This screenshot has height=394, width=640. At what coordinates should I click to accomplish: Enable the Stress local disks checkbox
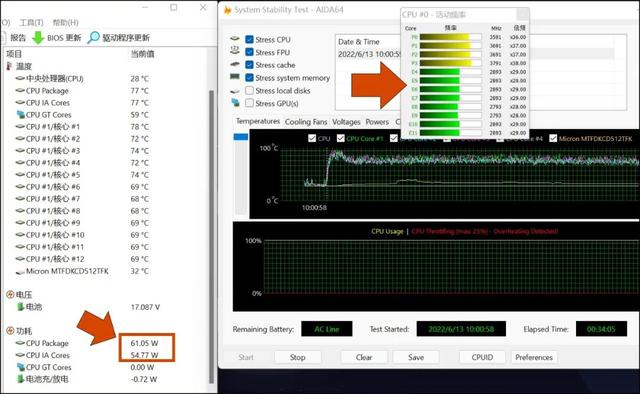[x=249, y=90]
